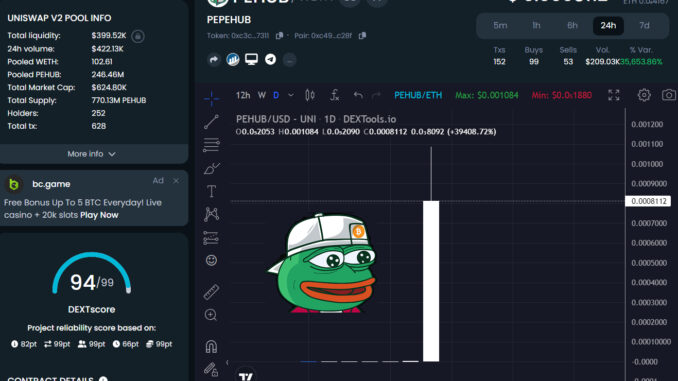Image resolution: width=678 pixels, height=381 pixels.
Task: Click the PEPEHUB token title
Action: [229, 20]
